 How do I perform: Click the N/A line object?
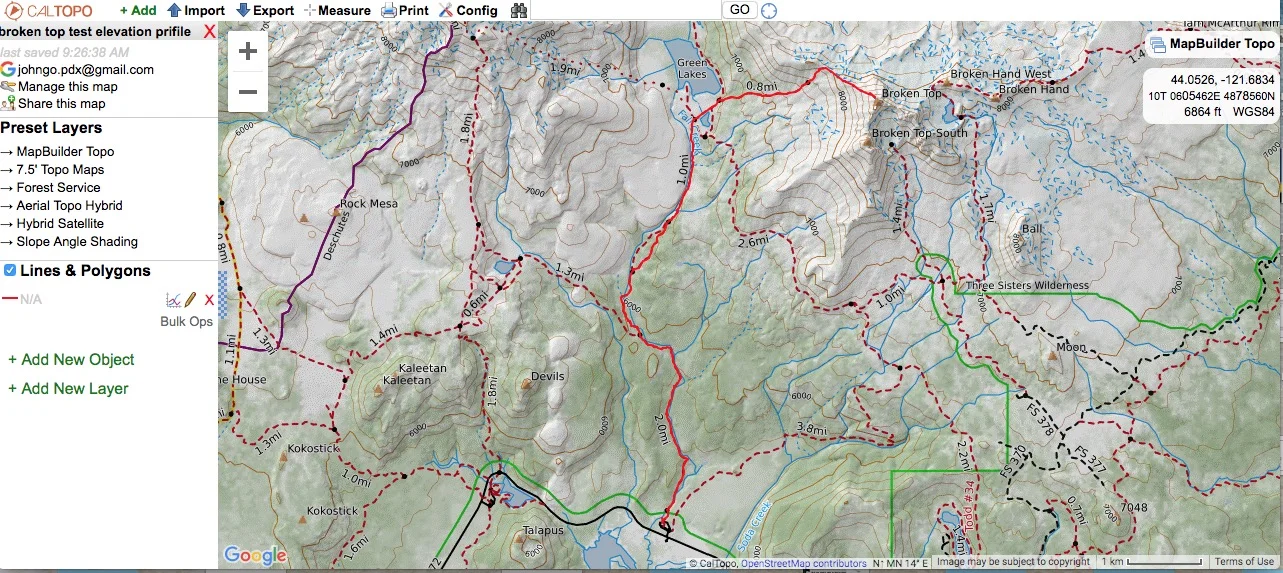point(31,299)
